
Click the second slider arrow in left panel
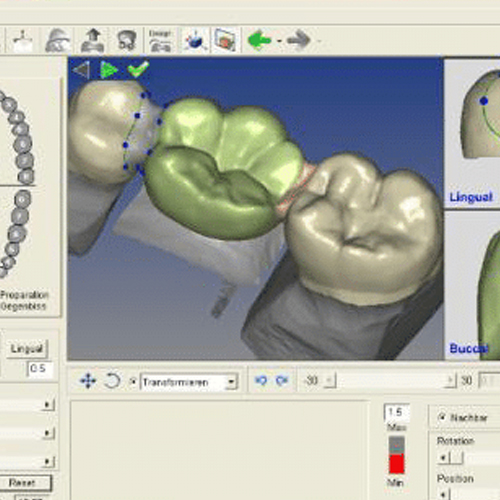pyautogui.click(x=48, y=433)
